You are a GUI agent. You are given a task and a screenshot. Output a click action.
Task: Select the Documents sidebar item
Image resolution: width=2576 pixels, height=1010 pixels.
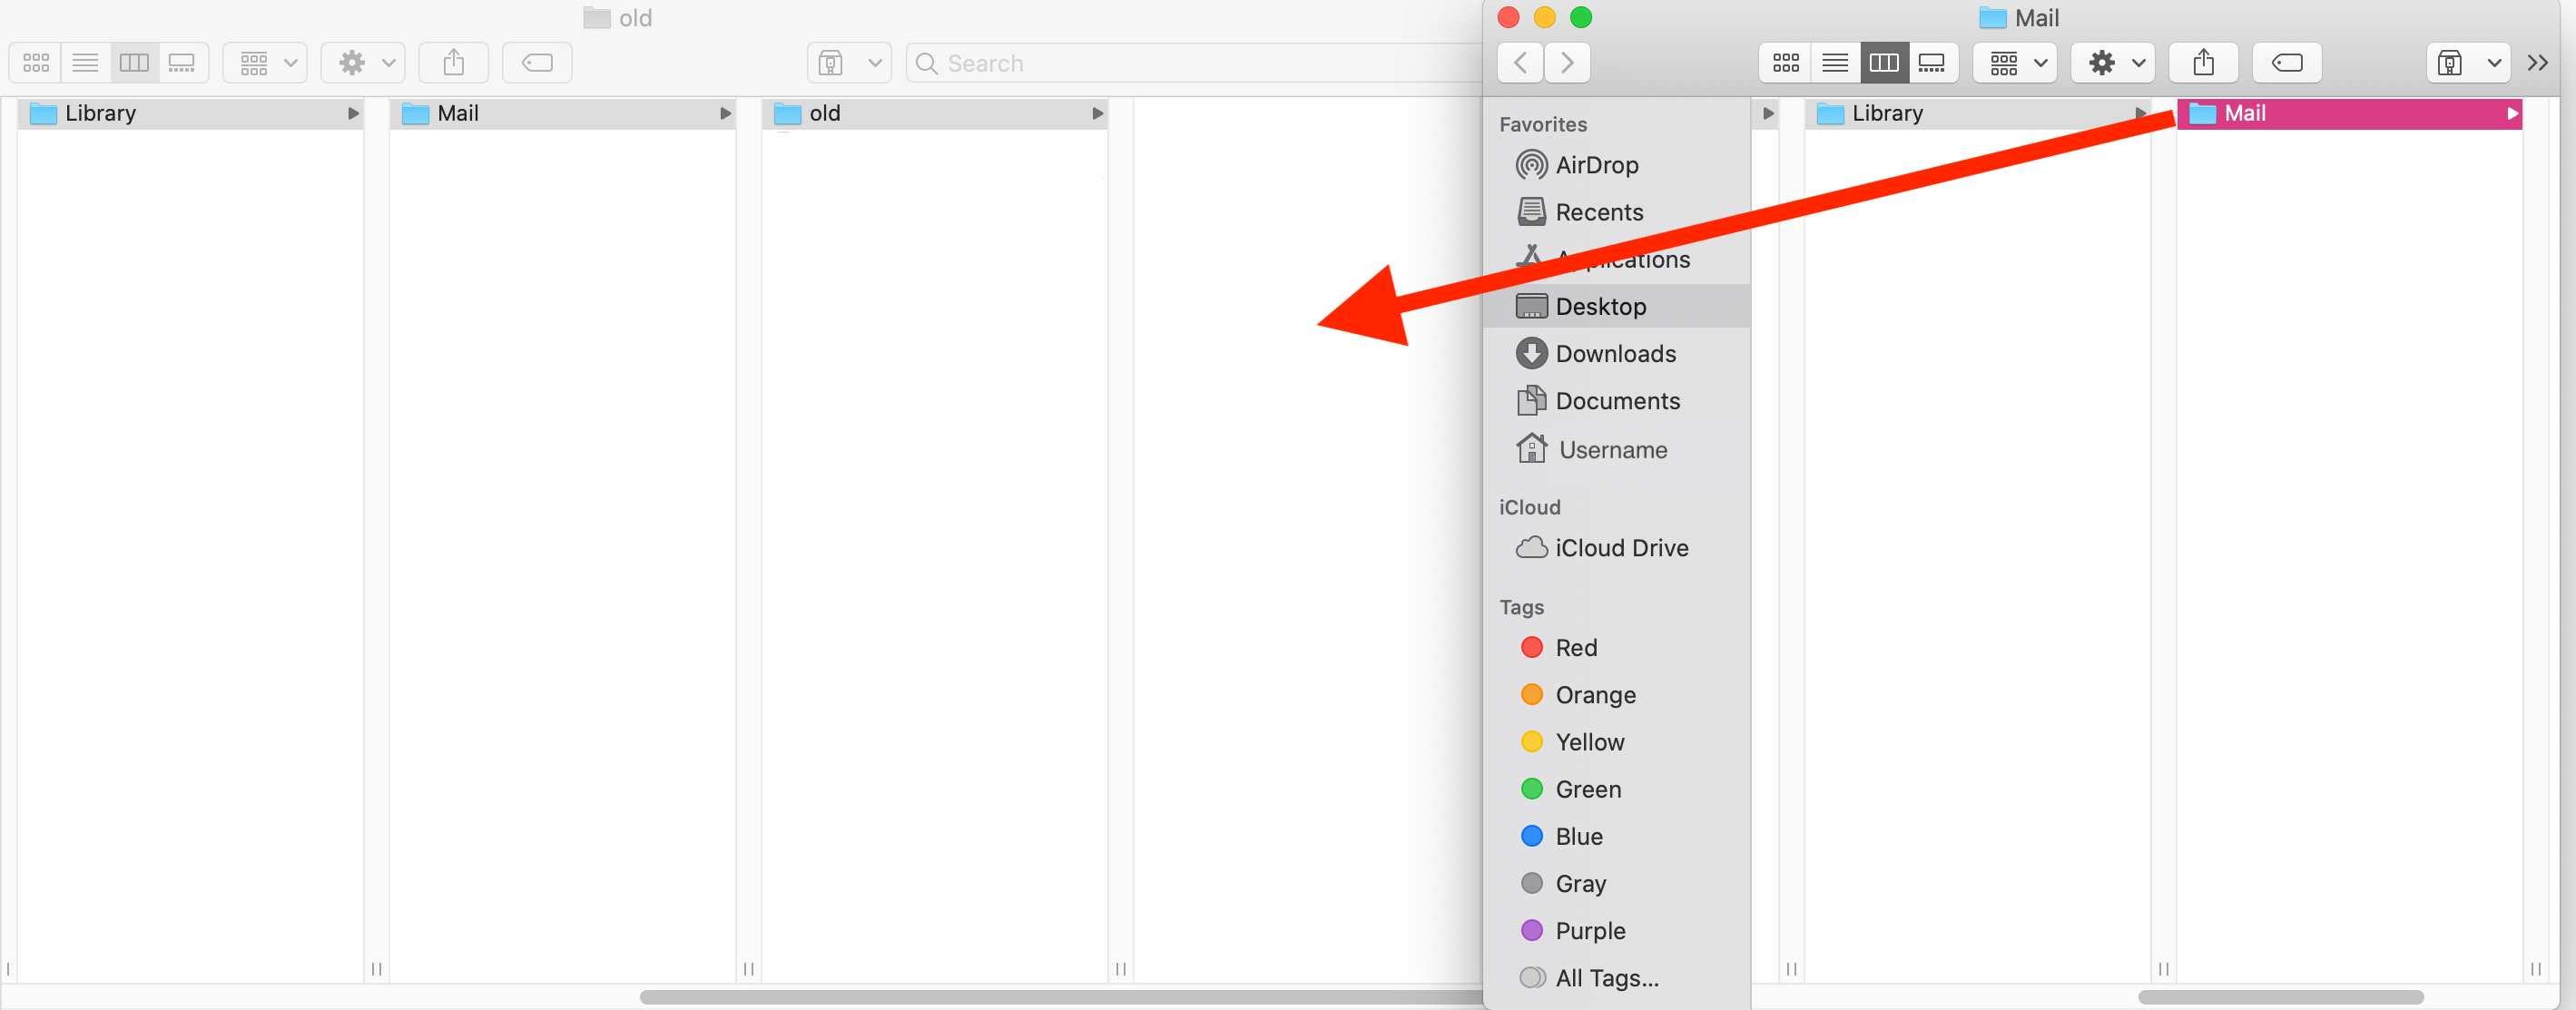coord(1617,400)
